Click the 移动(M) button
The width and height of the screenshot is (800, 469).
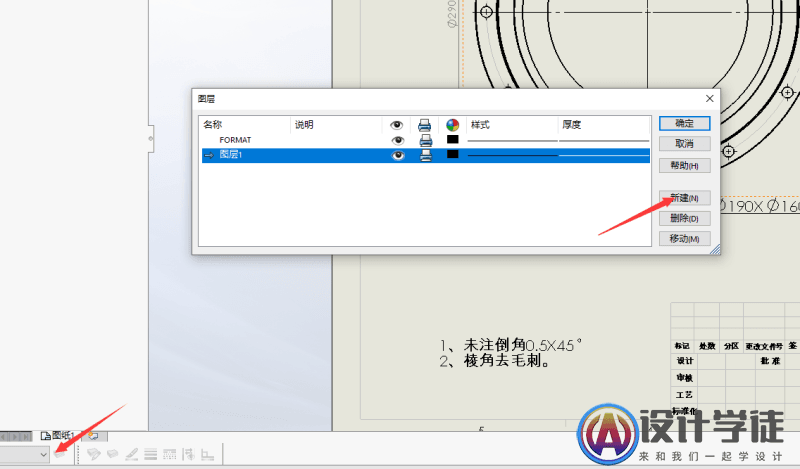tap(684, 239)
